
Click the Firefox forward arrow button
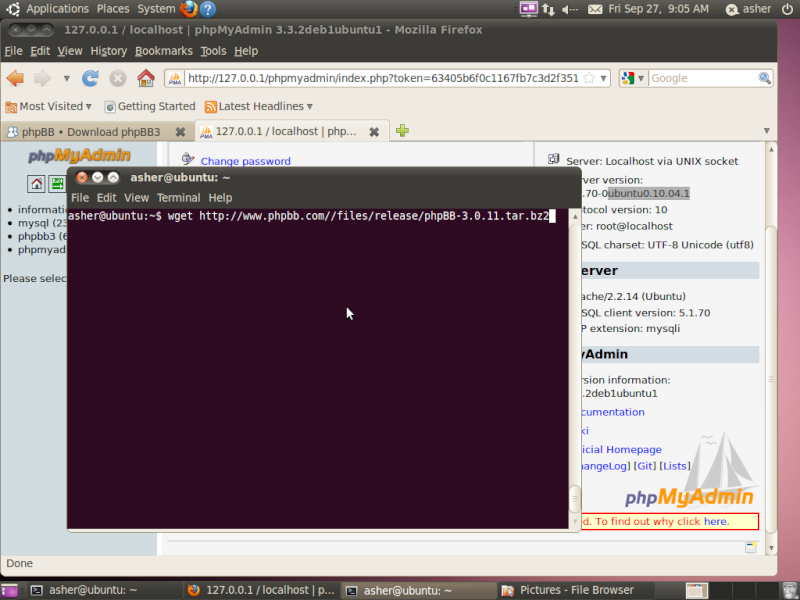42,78
